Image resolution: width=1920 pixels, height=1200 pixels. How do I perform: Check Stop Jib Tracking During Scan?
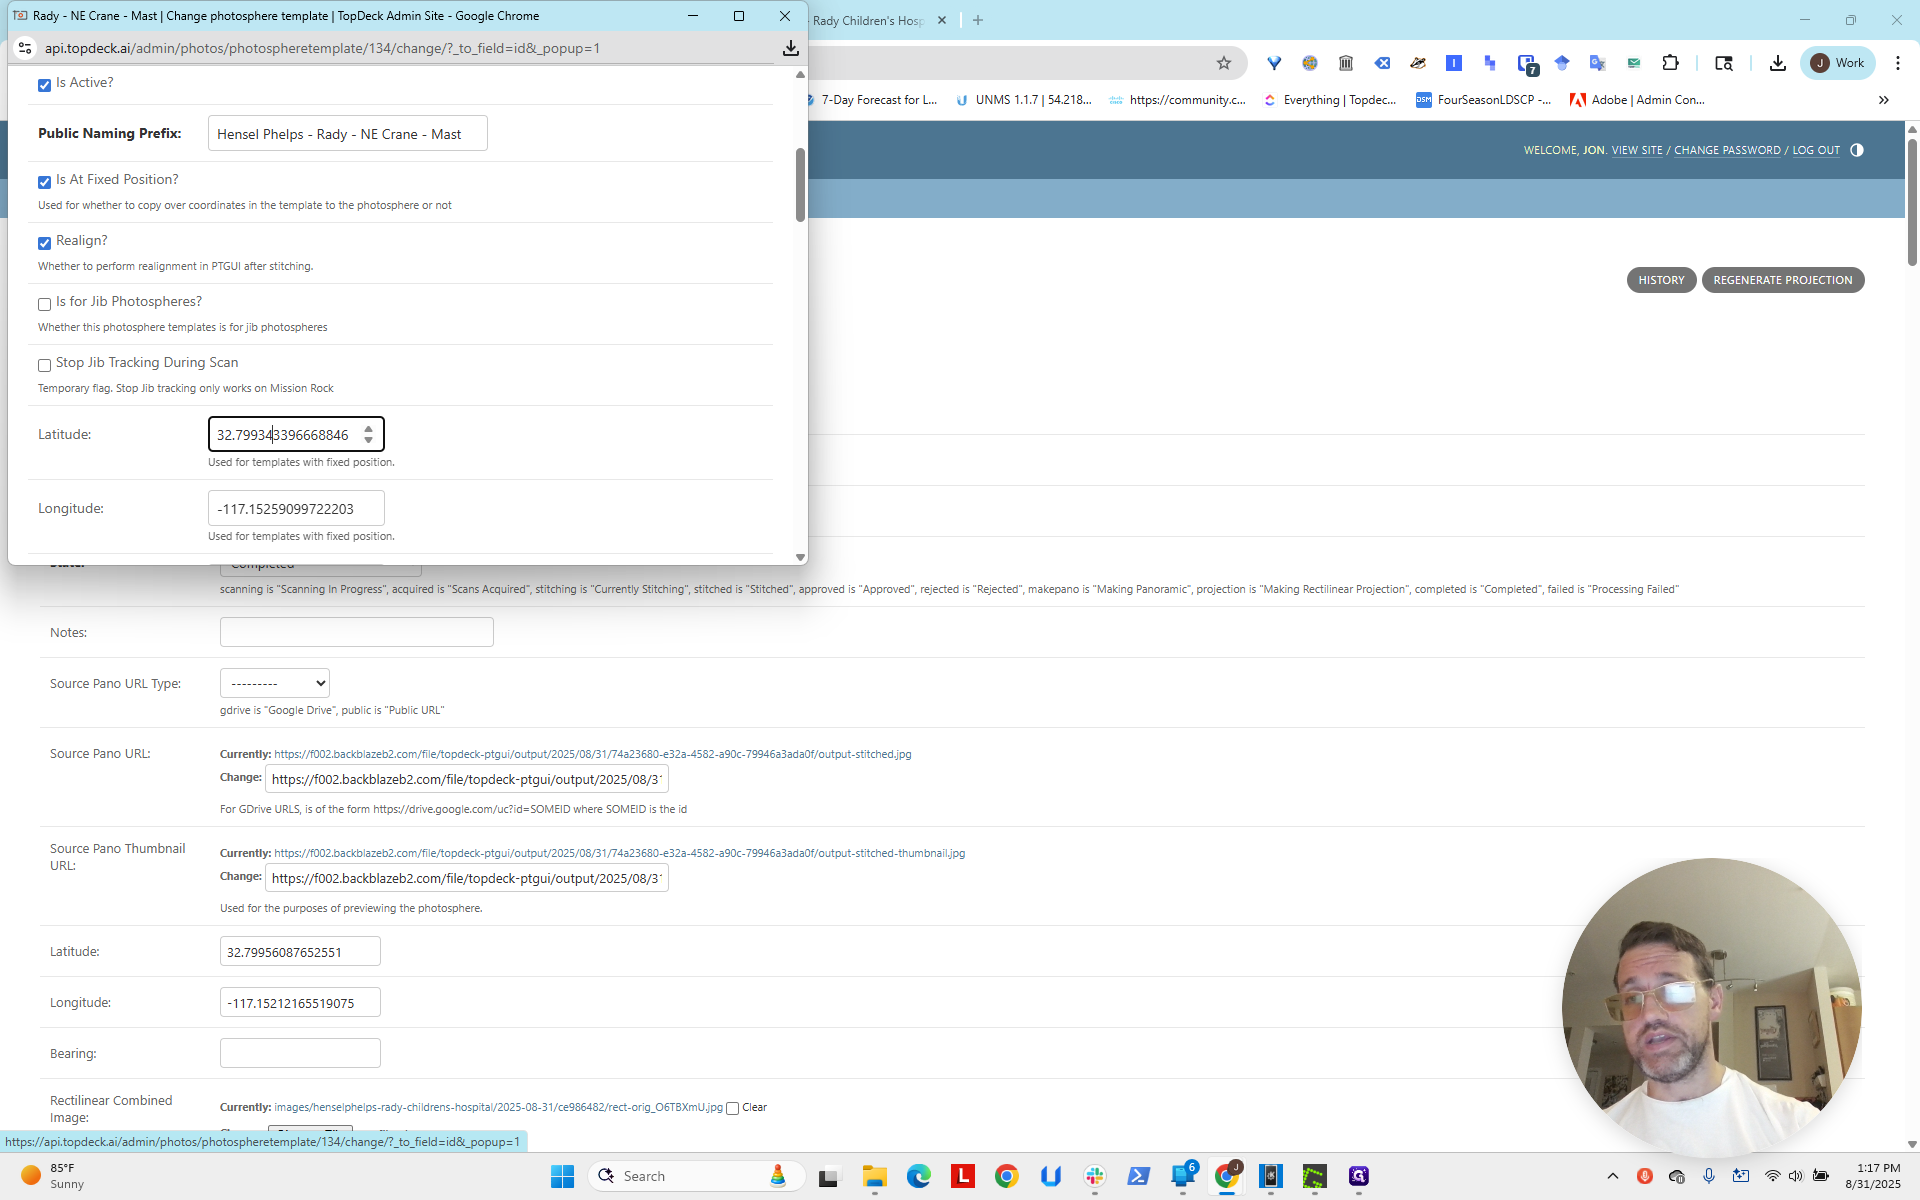44,365
